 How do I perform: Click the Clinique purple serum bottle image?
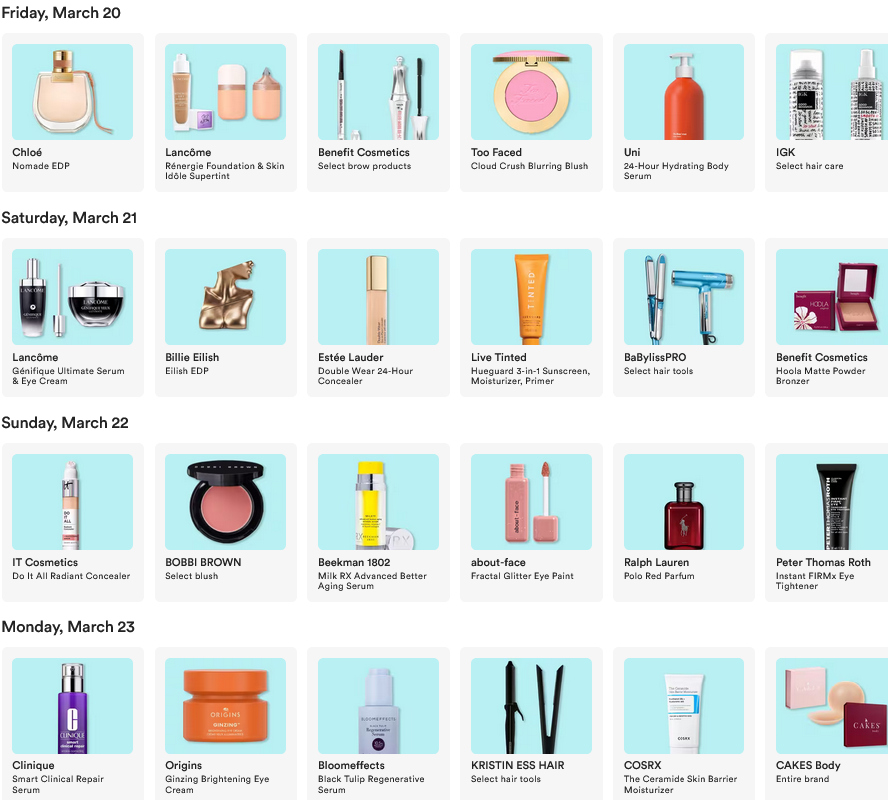[x=72, y=705]
